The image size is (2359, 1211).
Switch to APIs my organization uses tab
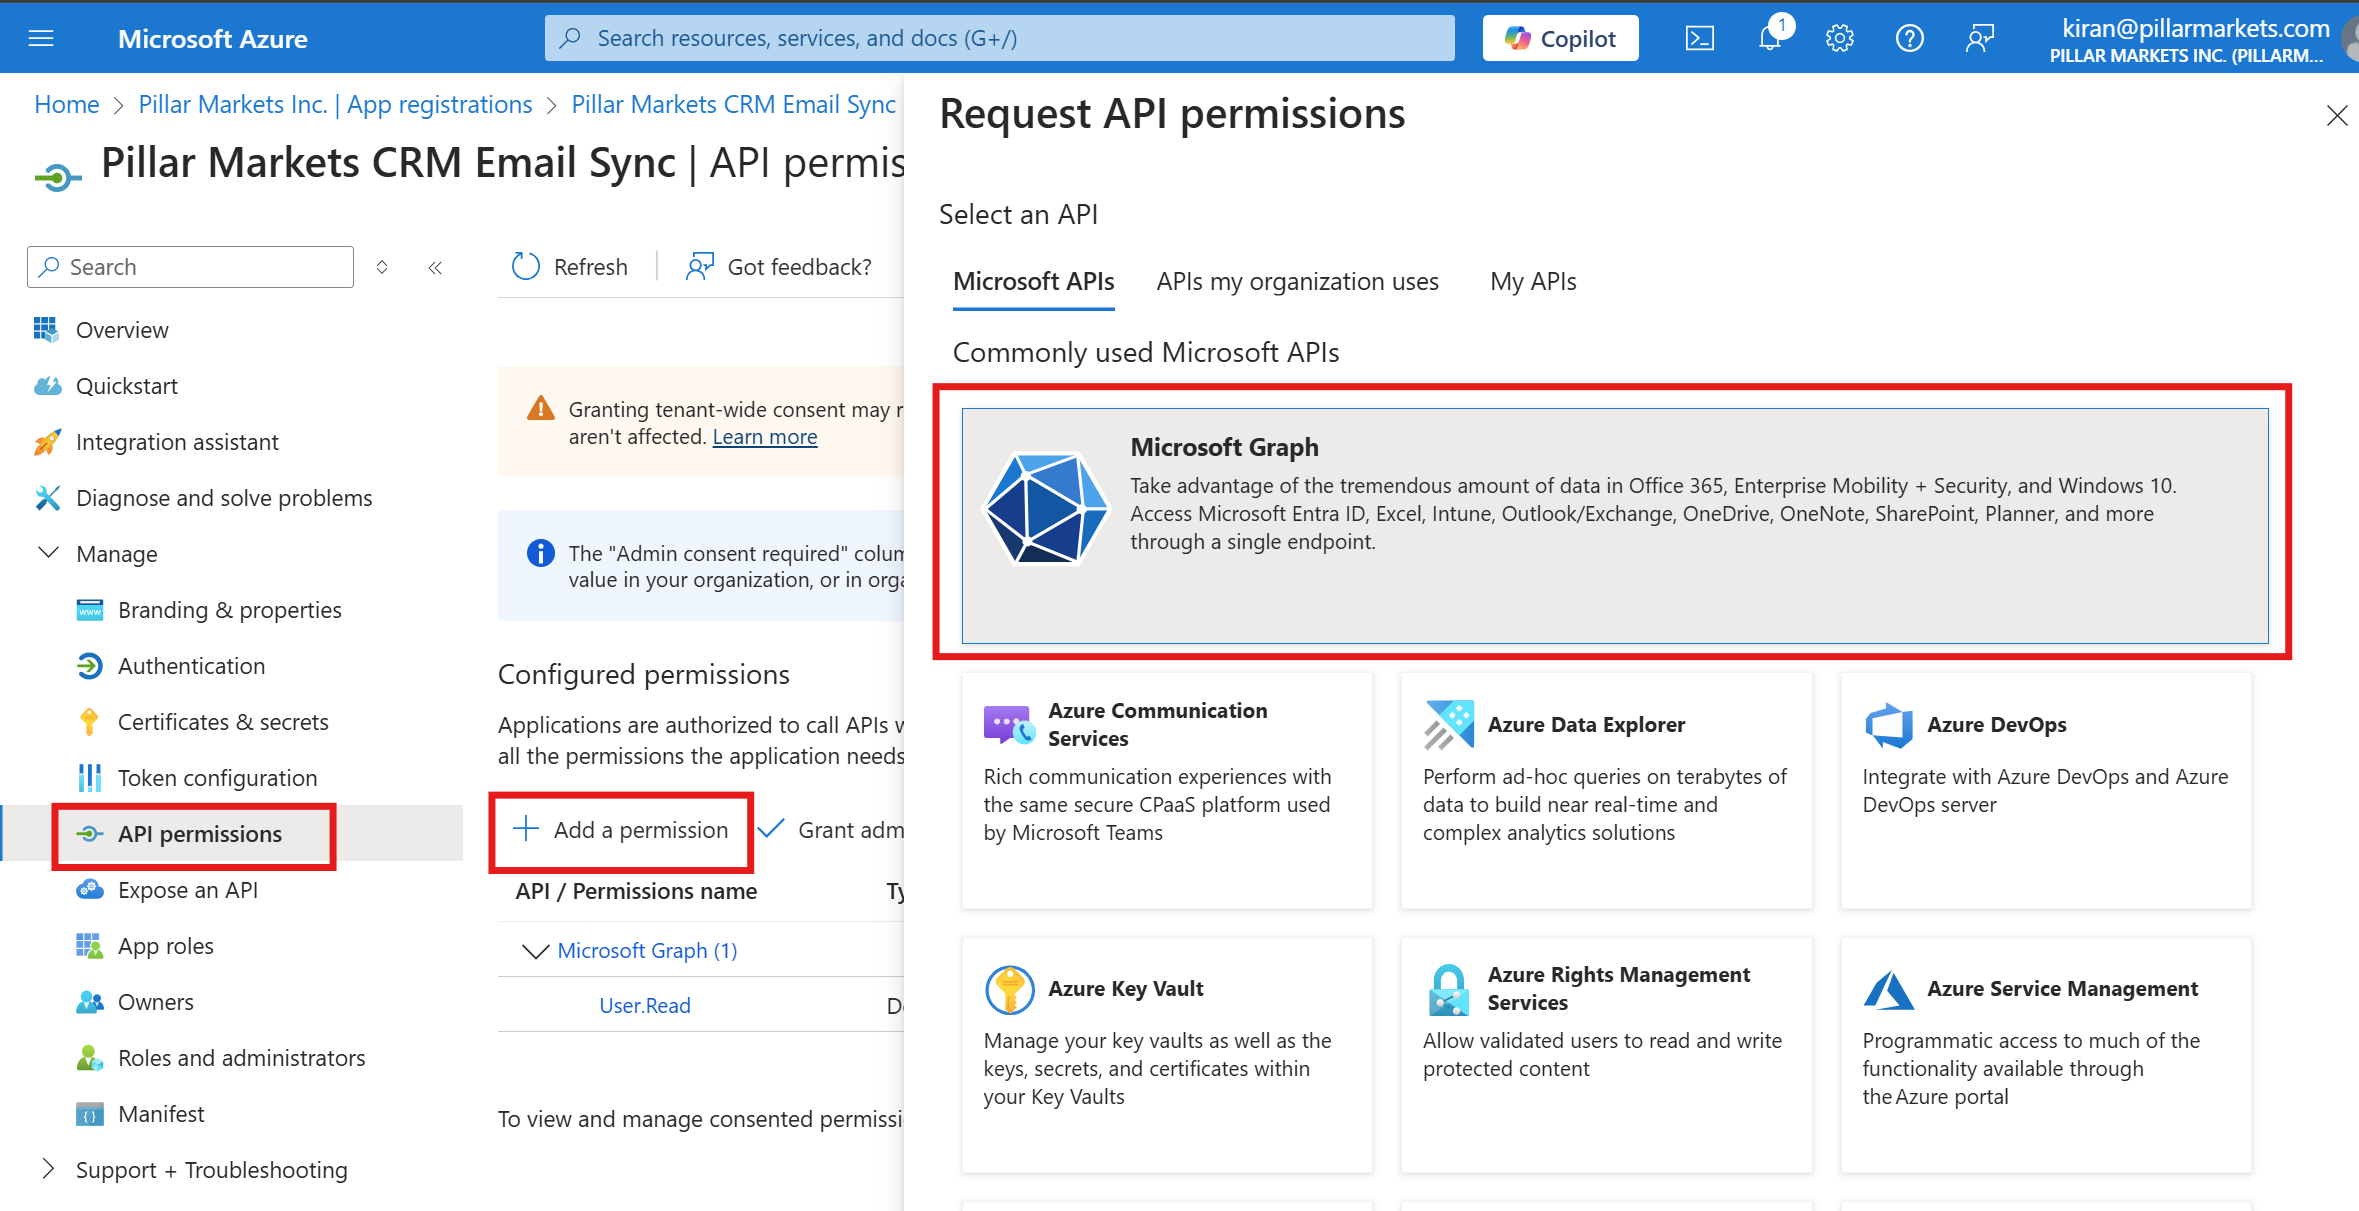(x=1296, y=281)
